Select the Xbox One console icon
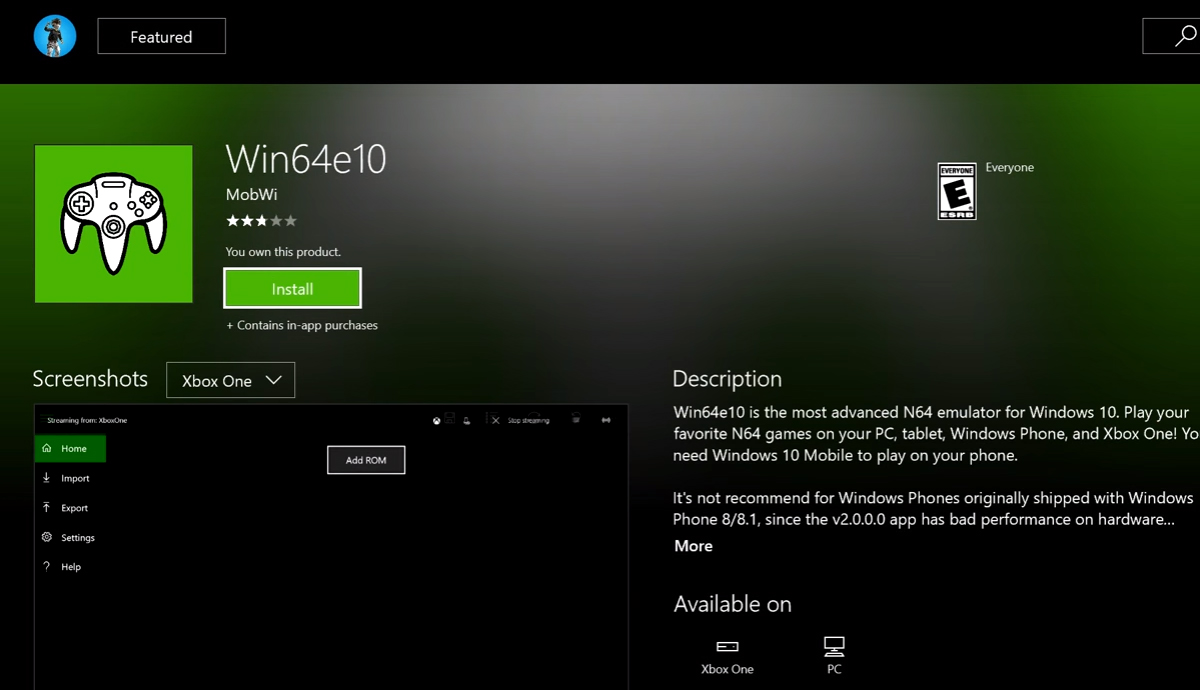Image resolution: width=1200 pixels, height=690 pixels. click(x=728, y=647)
